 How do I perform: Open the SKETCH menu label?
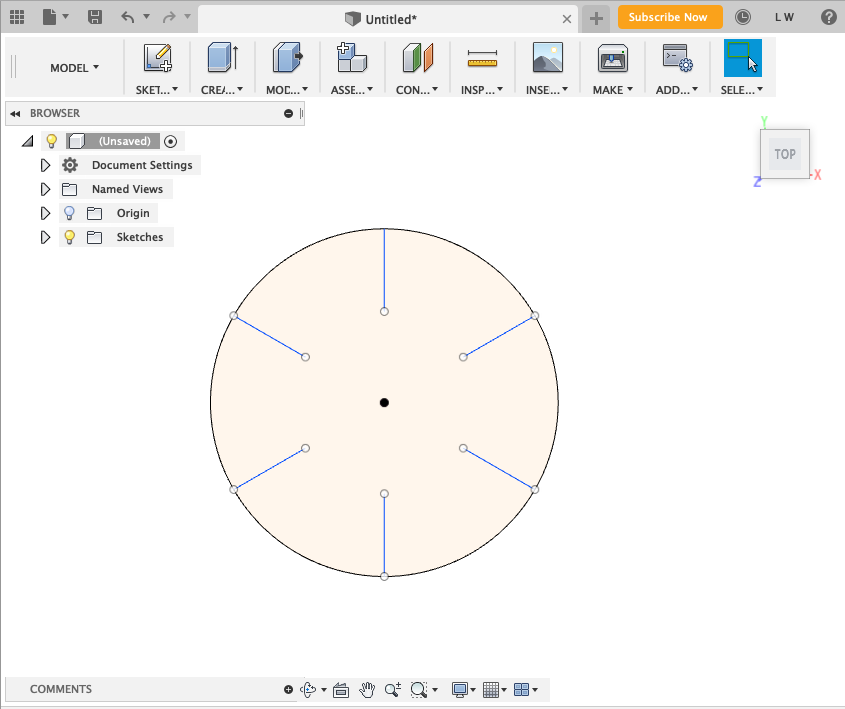(x=157, y=90)
